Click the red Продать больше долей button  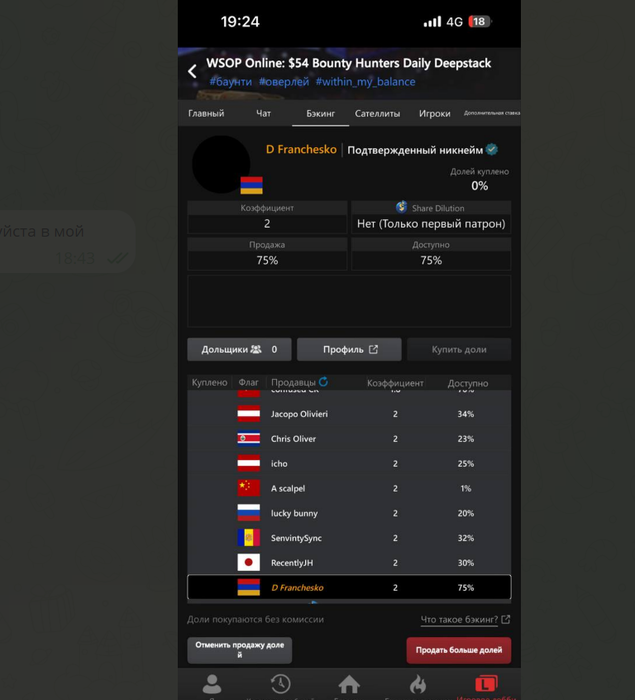pos(459,650)
